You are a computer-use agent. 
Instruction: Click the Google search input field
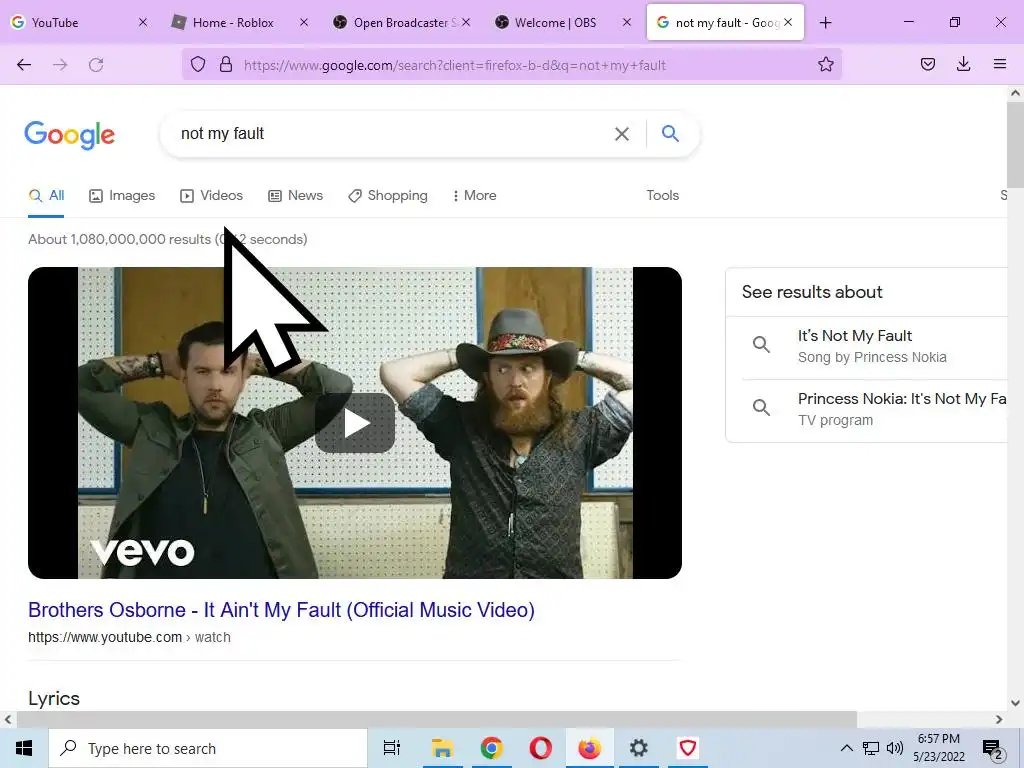pyautogui.click(x=392, y=134)
